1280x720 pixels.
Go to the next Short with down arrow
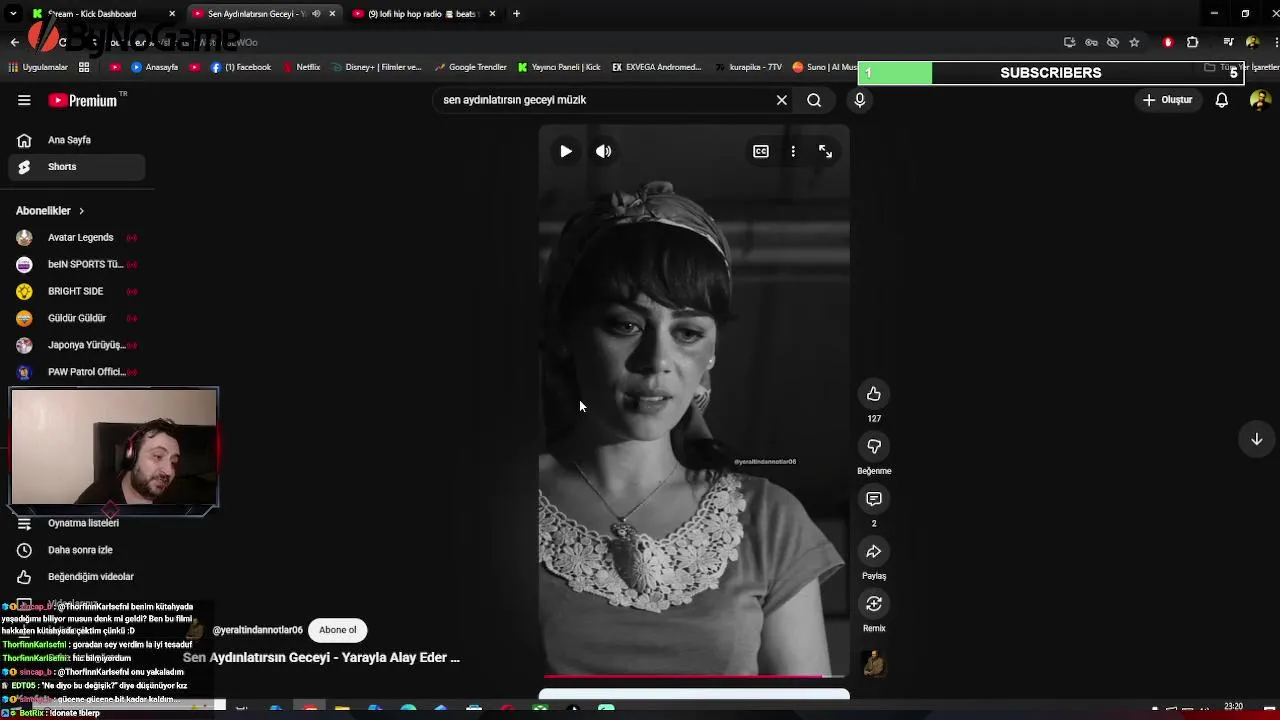pos(1256,439)
